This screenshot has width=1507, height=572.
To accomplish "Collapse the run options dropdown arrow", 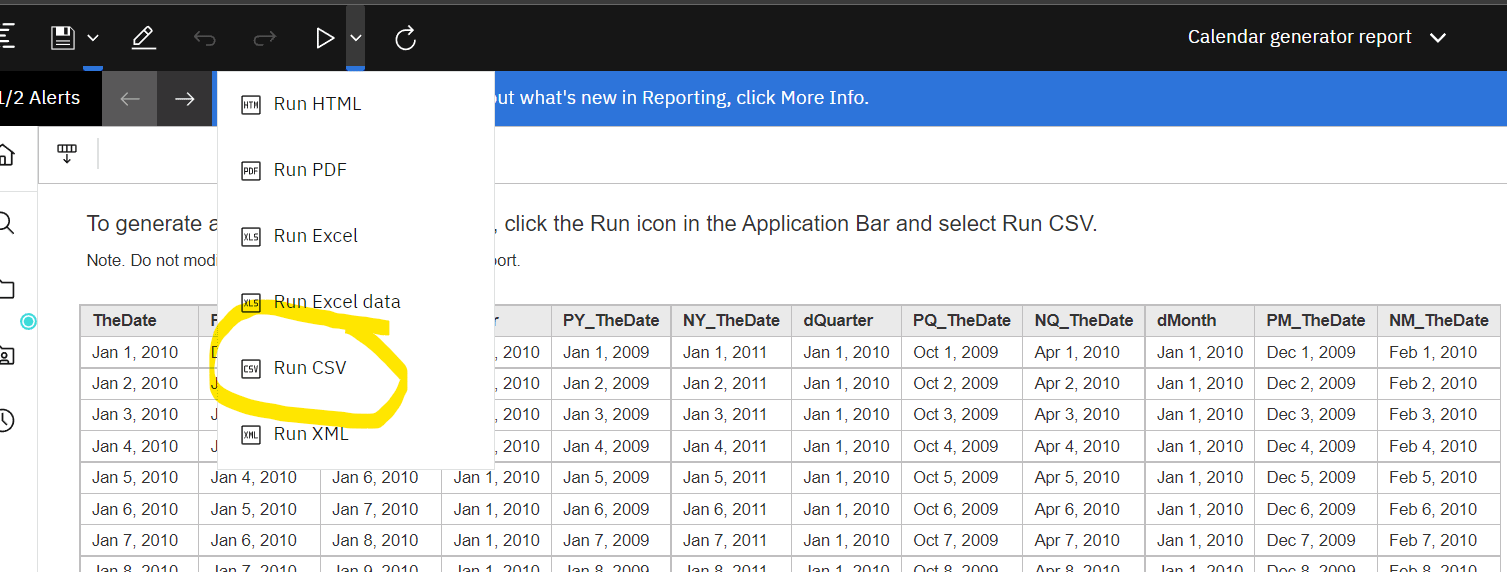I will (x=356, y=38).
